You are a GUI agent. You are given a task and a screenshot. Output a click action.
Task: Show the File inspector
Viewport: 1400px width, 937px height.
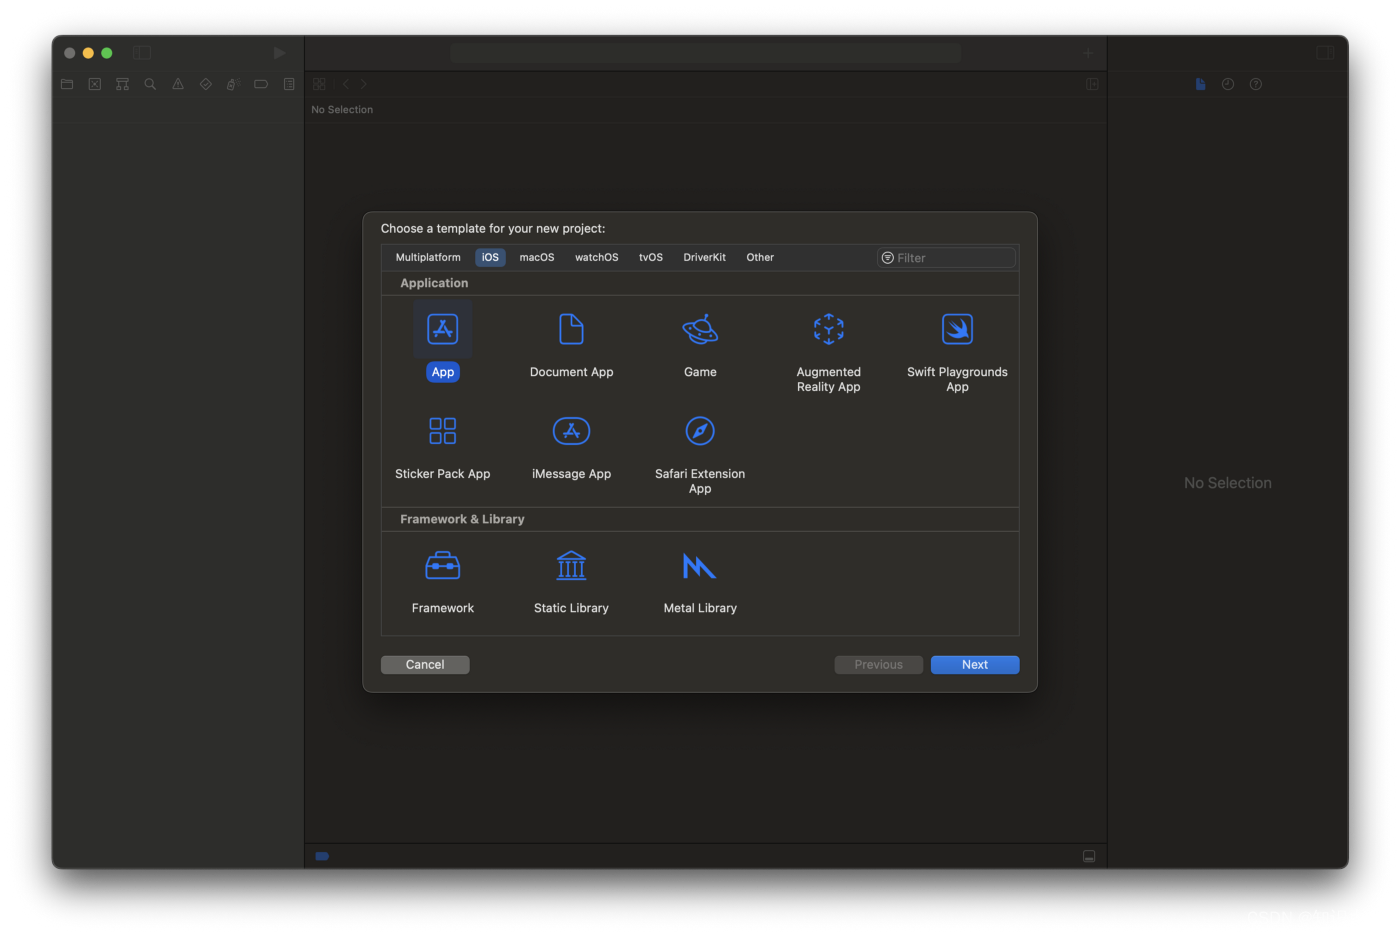(1200, 84)
